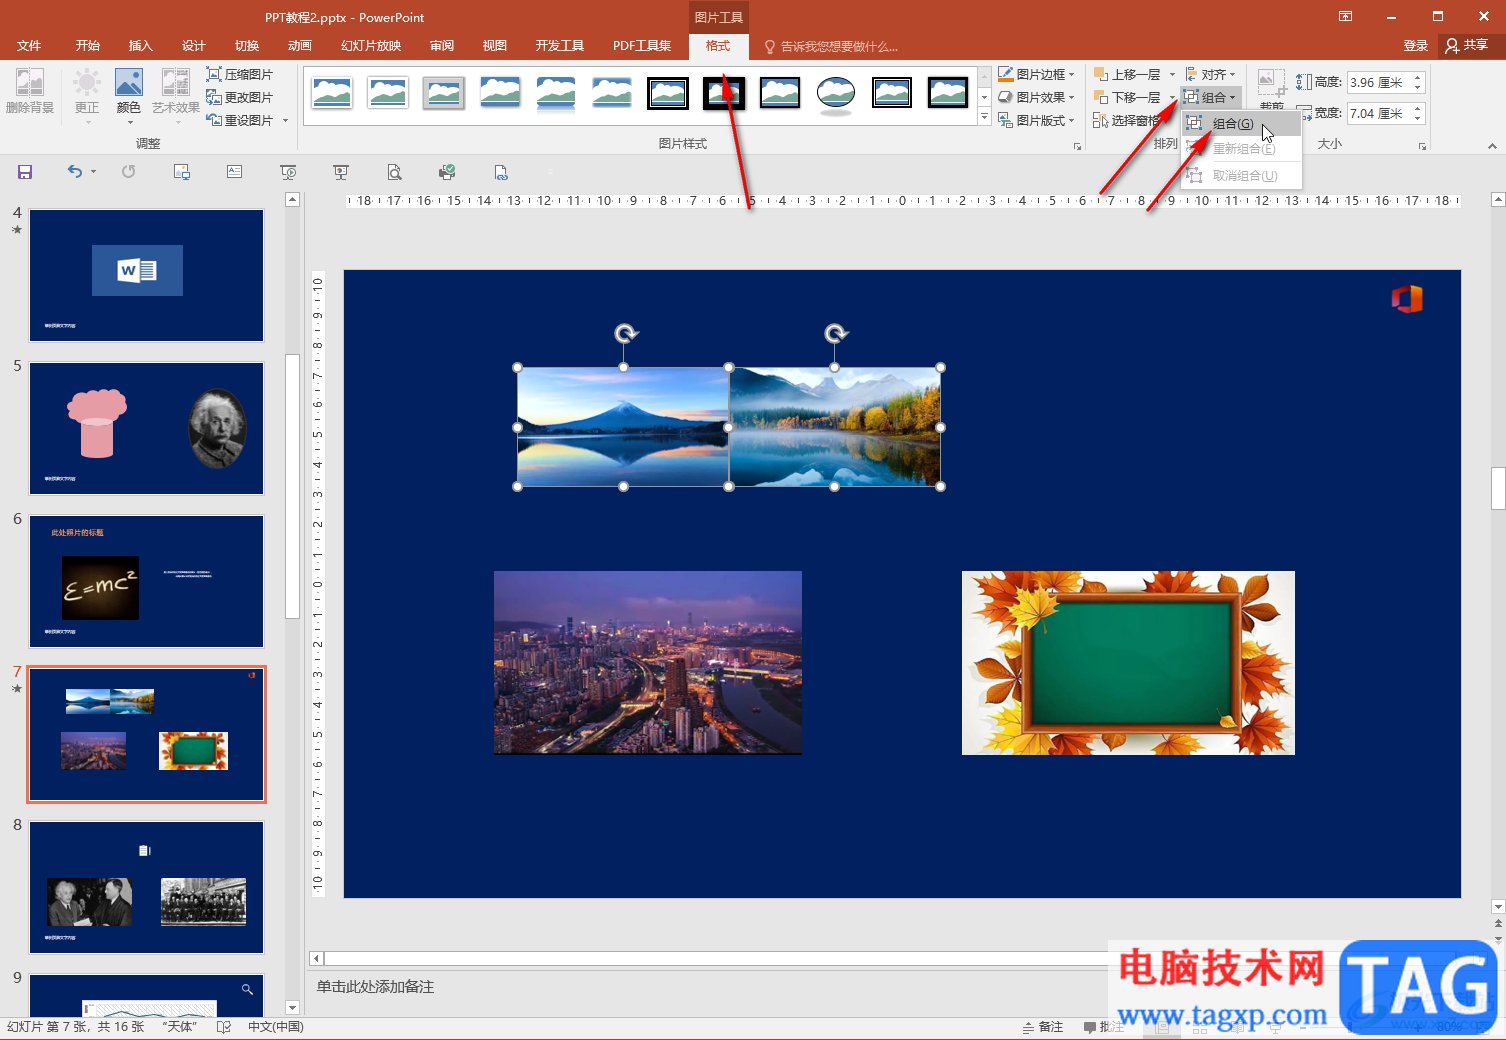Open the Undo history dropdown arrow

click(94, 172)
